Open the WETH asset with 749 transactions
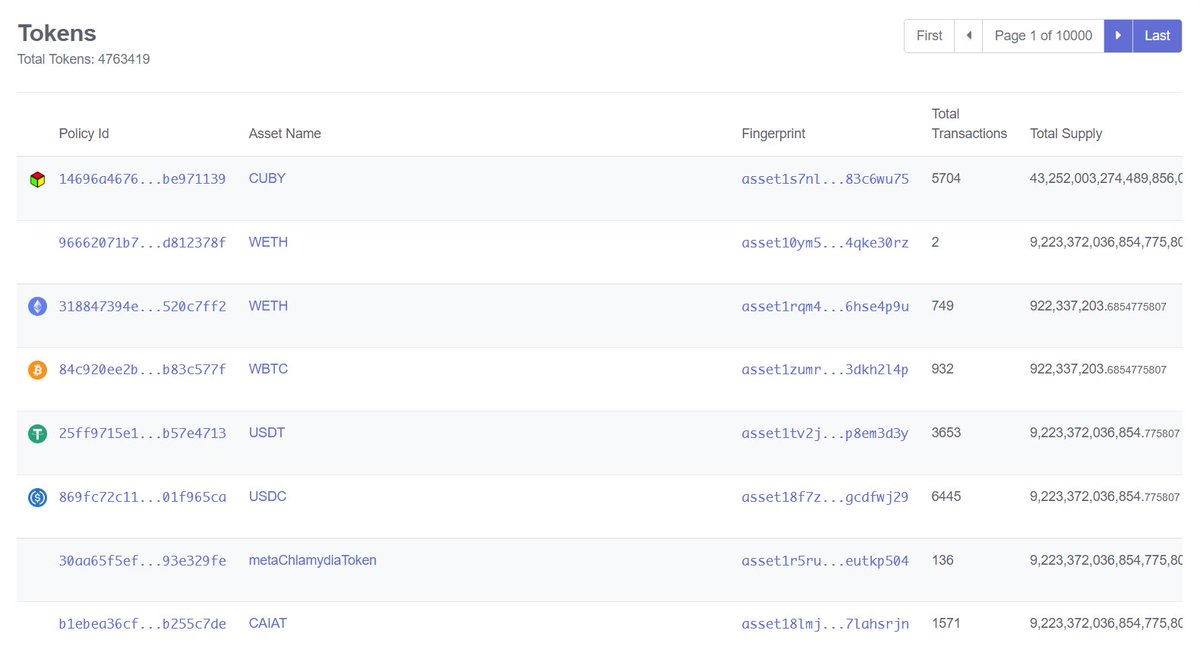The width and height of the screenshot is (1200, 665). (x=268, y=305)
